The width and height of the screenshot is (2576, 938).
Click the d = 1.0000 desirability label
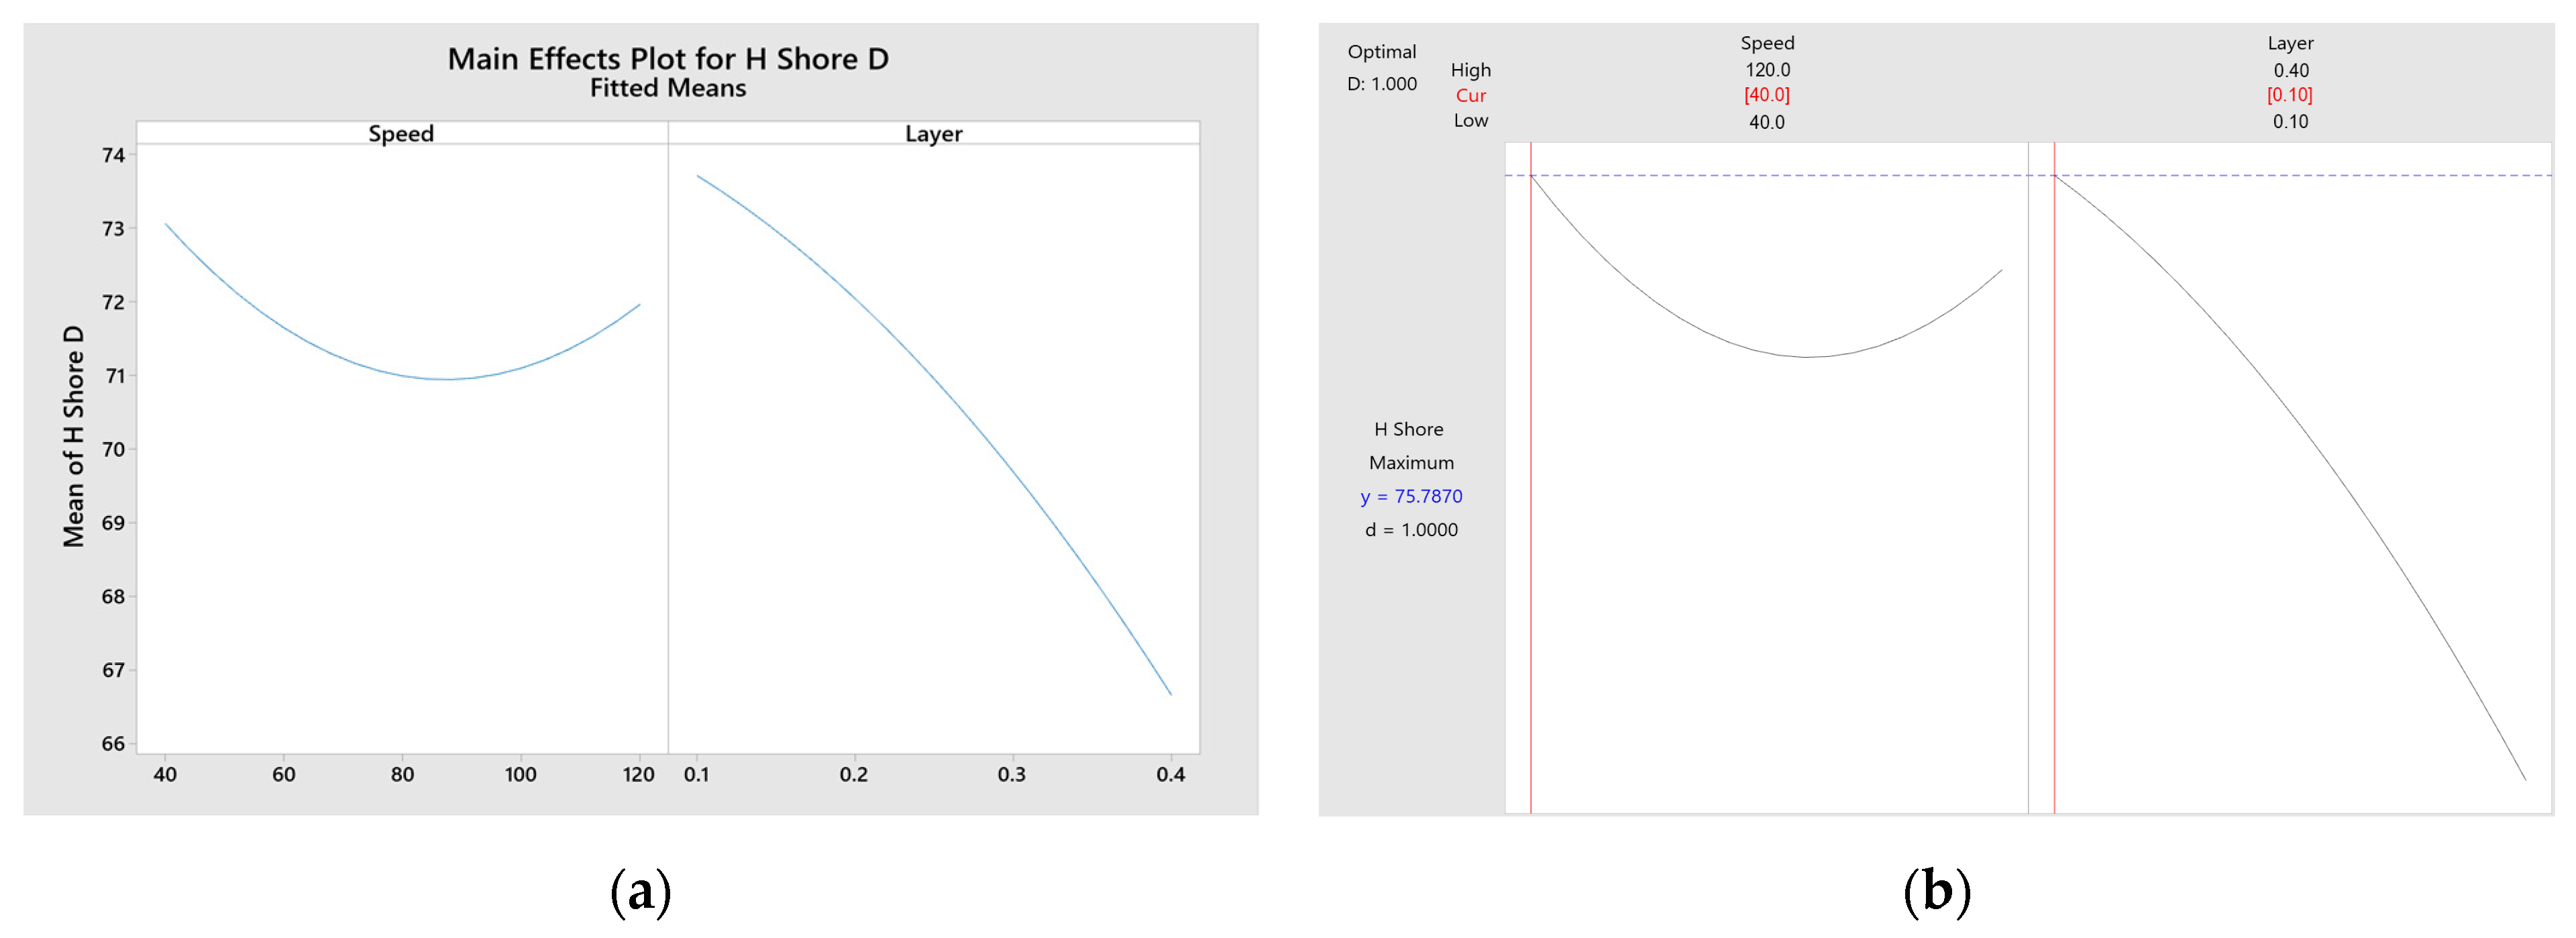point(1411,530)
